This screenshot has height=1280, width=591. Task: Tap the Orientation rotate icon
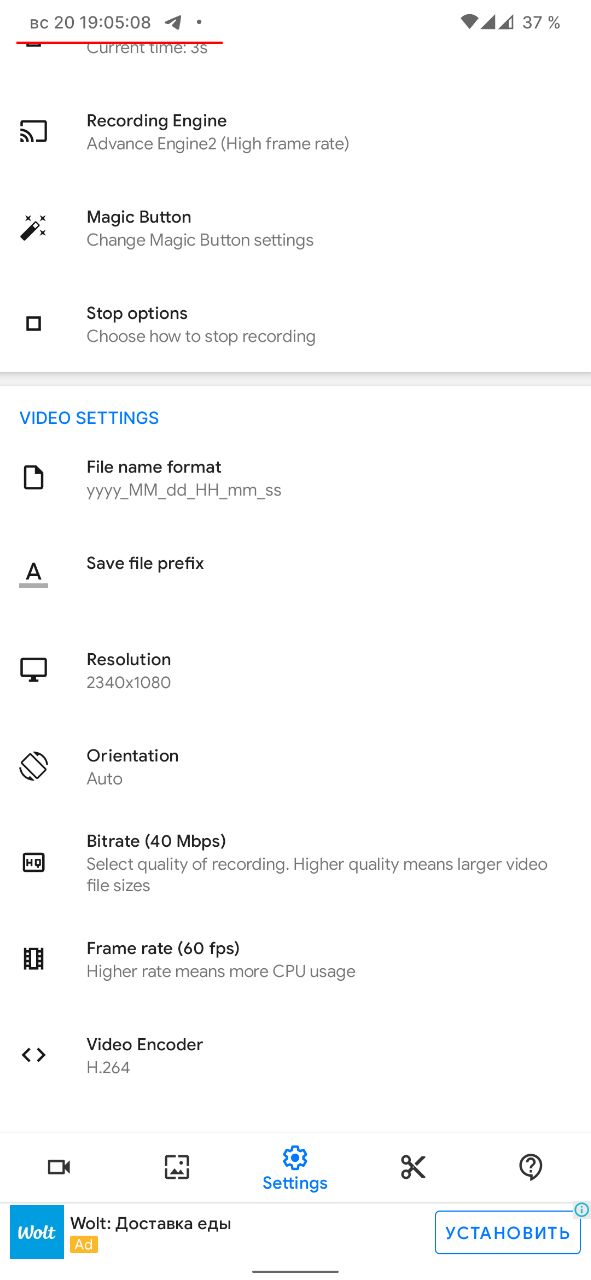pyautogui.click(x=33, y=766)
